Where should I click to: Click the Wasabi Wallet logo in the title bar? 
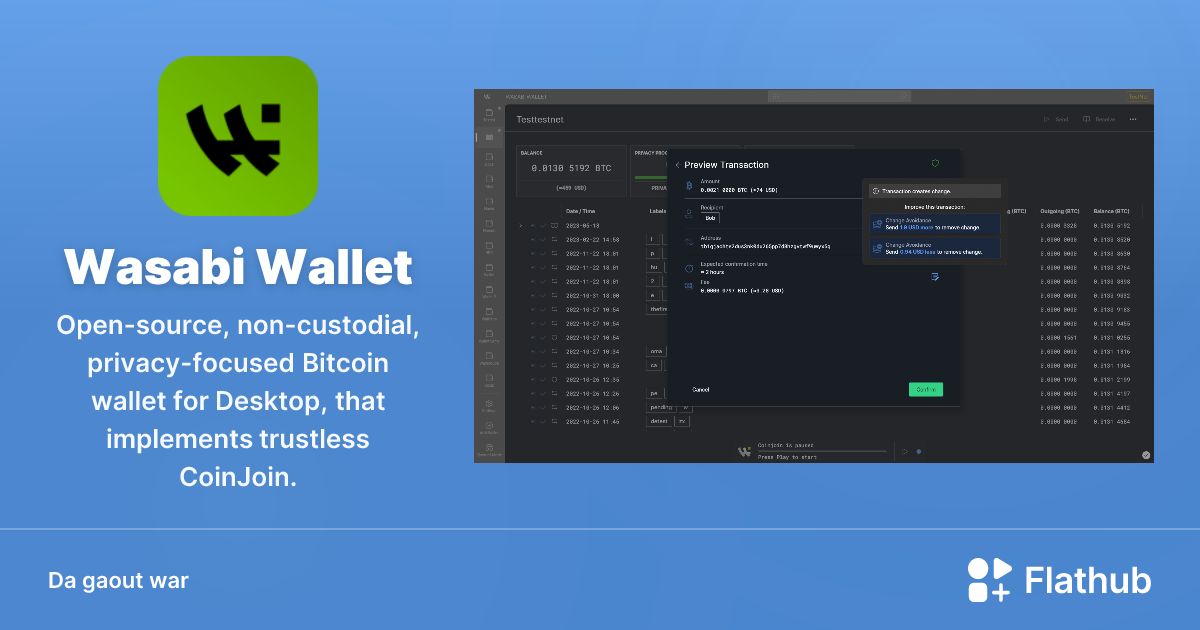tap(487, 96)
